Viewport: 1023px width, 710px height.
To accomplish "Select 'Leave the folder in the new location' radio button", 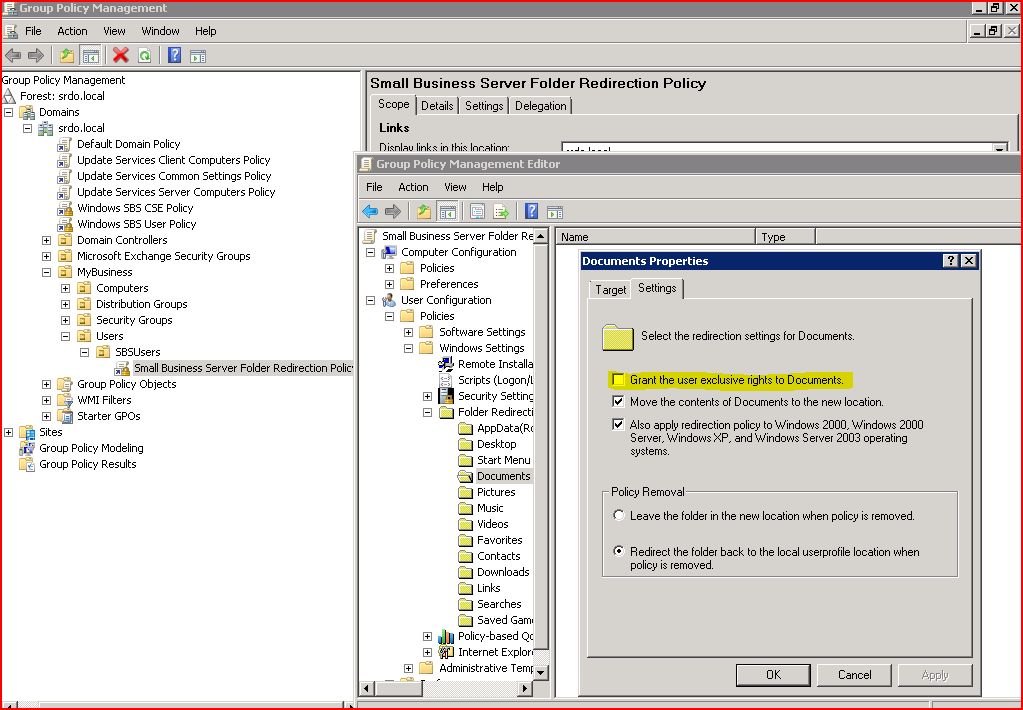I will (621, 515).
